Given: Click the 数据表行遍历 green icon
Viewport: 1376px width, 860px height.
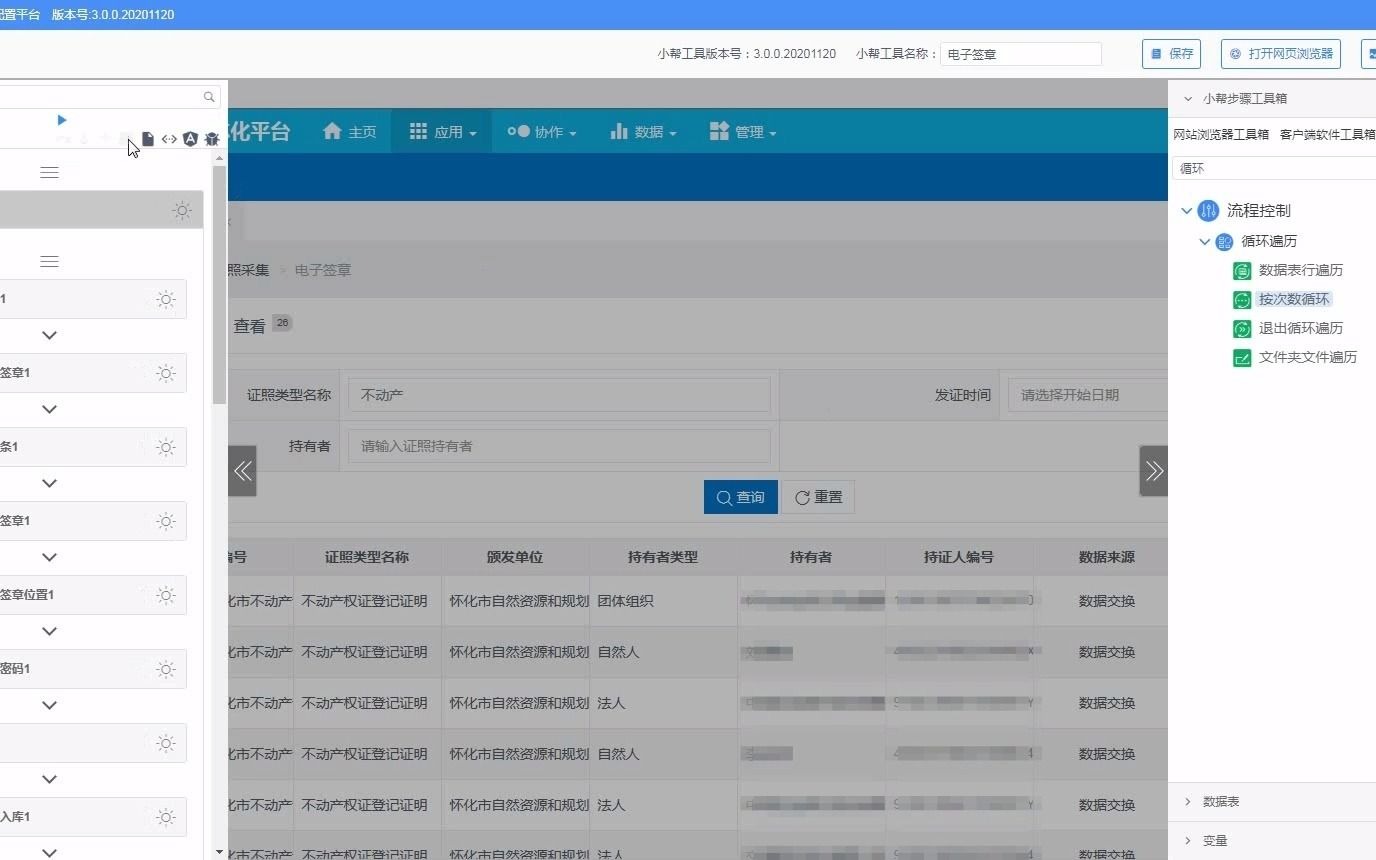Looking at the screenshot, I should (x=1242, y=270).
